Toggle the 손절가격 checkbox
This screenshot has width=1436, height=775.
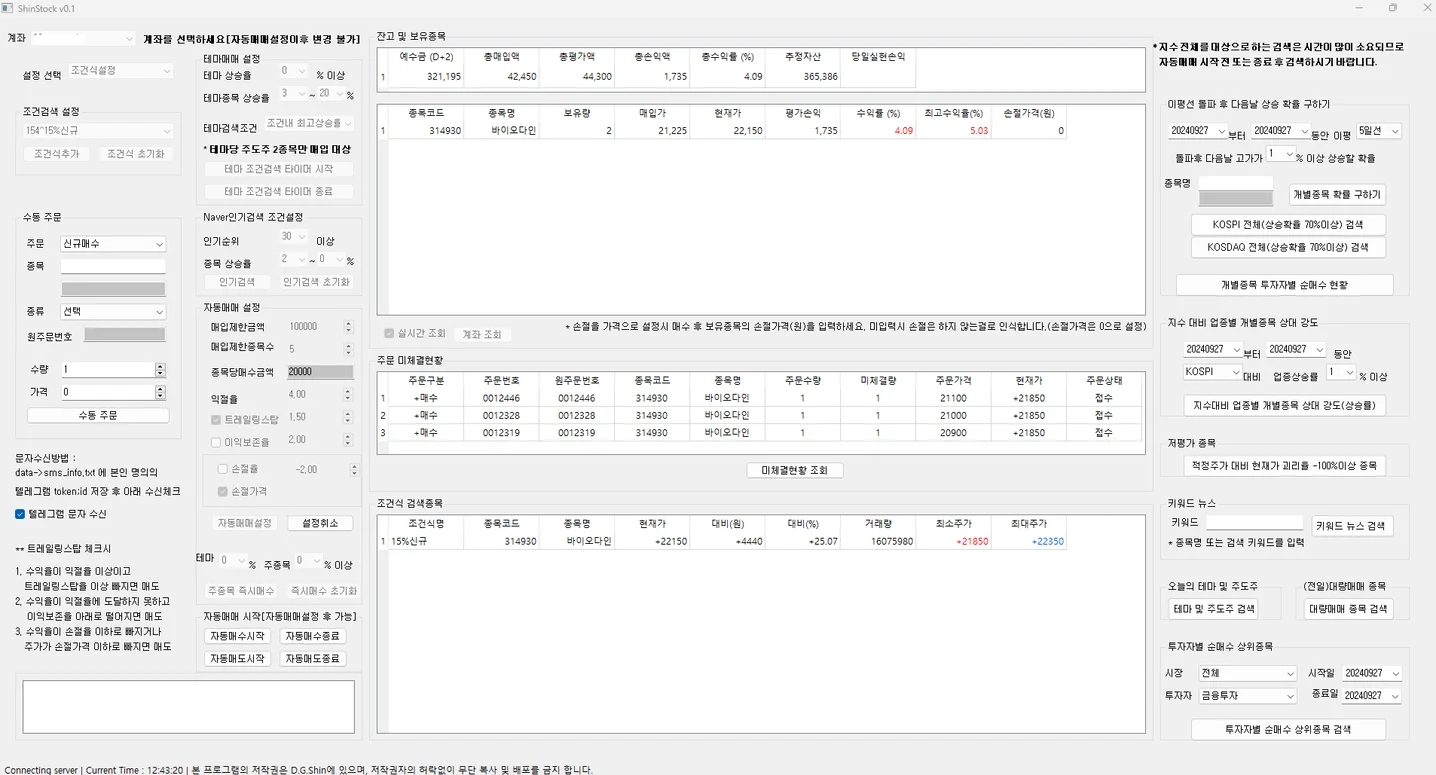click(x=223, y=491)
